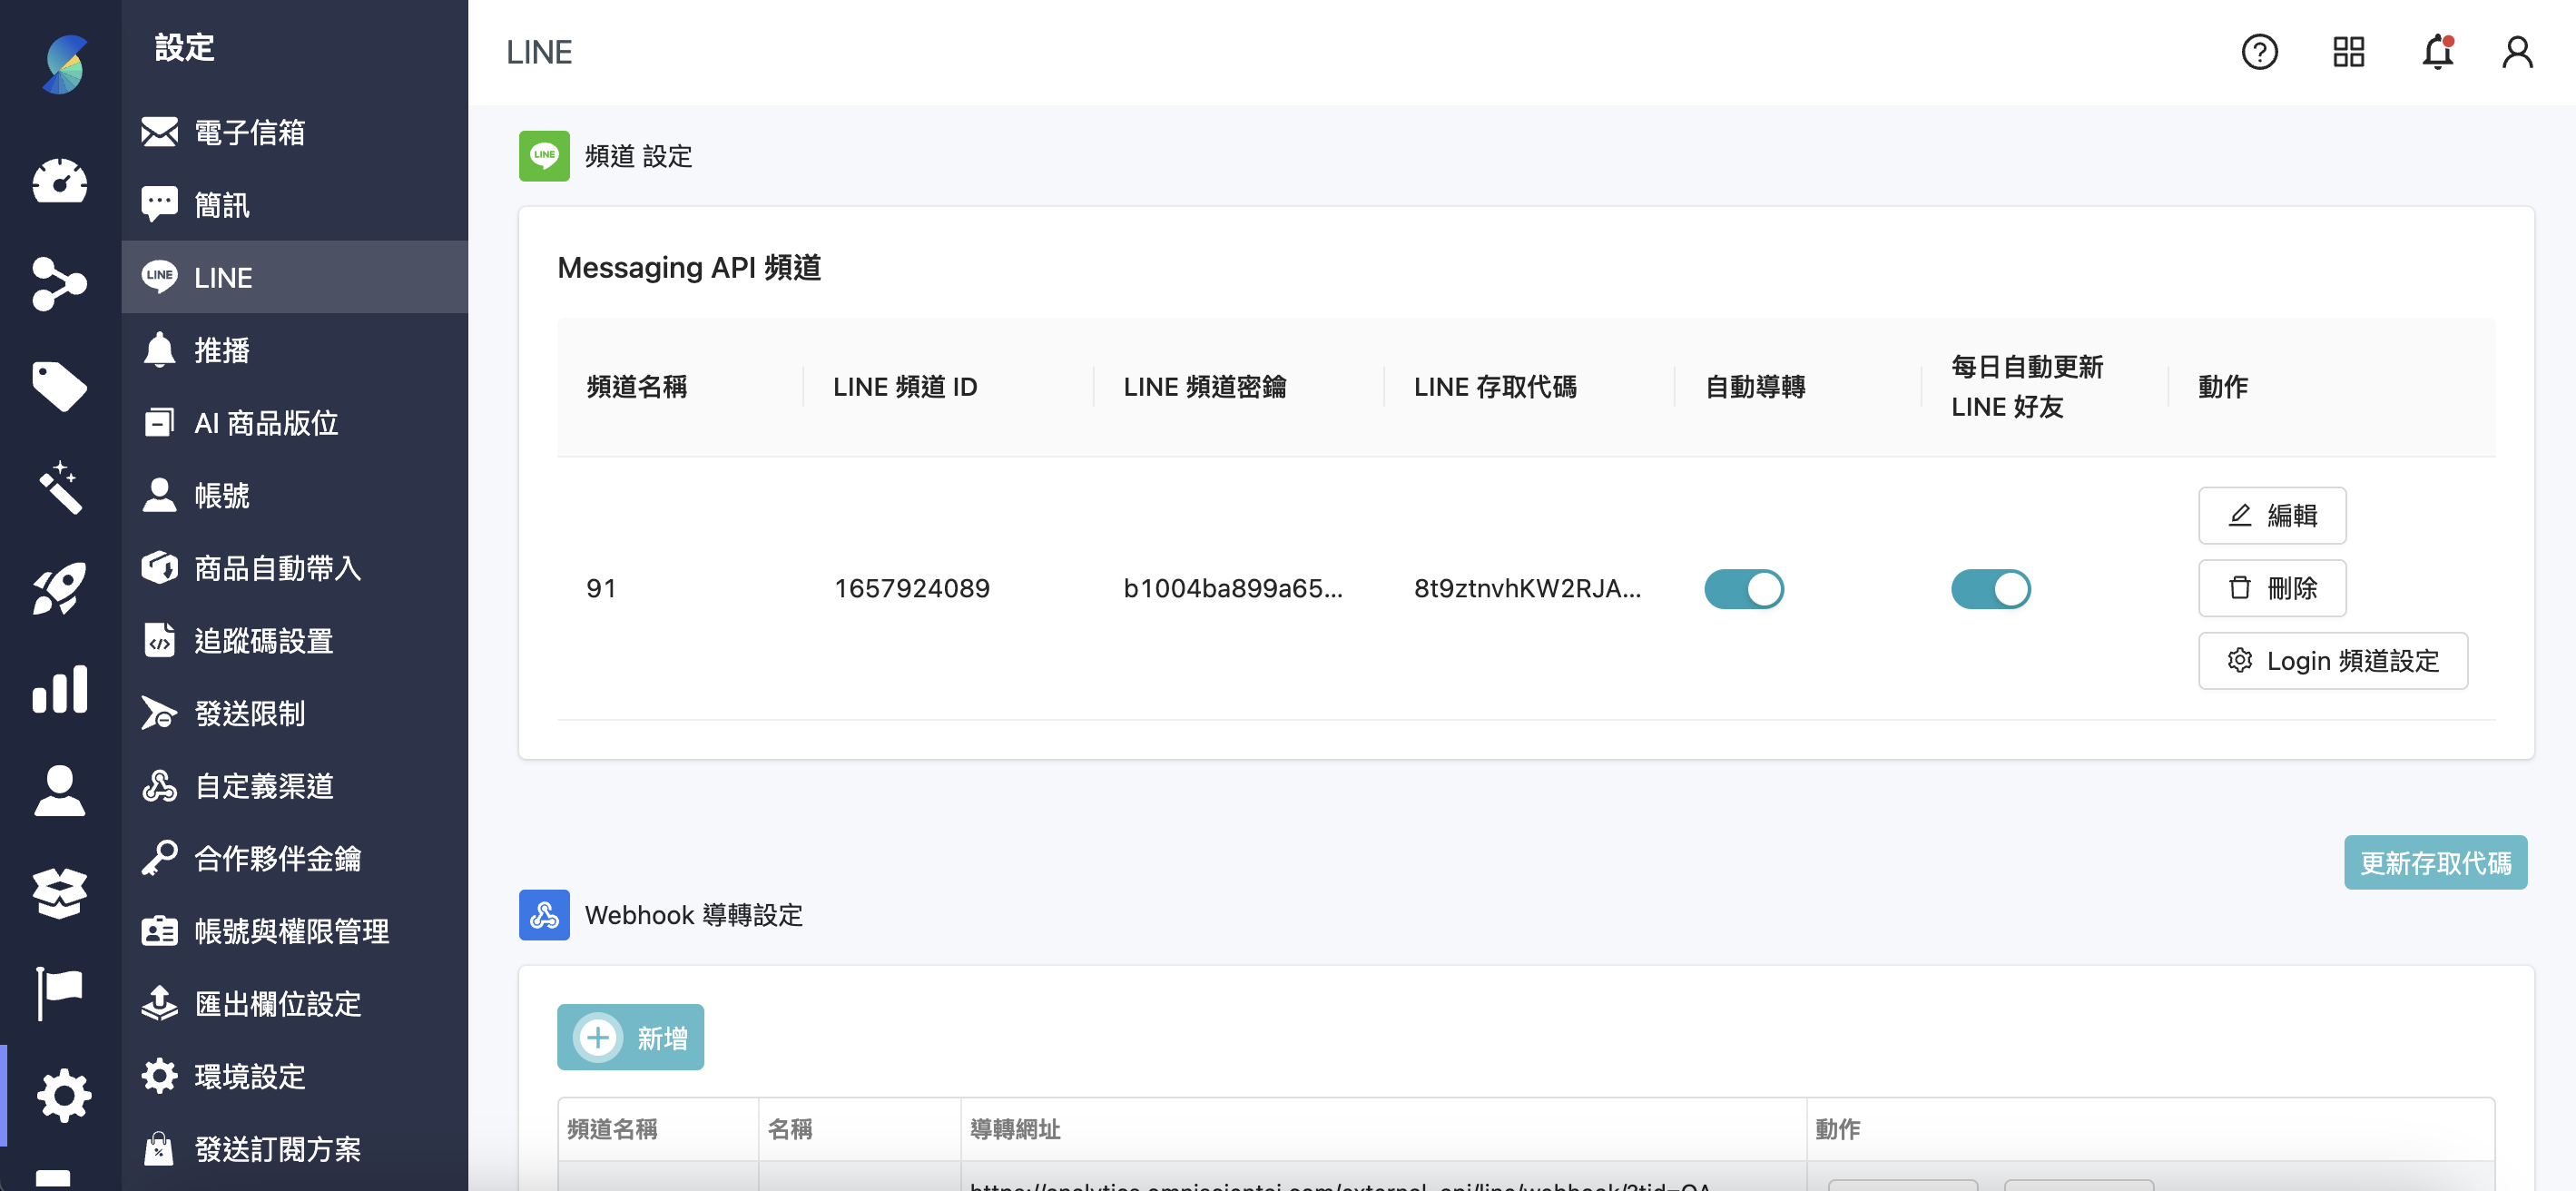Viewport: 2576px width, 1191px height.
Task: Click the 新增 button to add webhook
Action: [x=630, y=1037]
